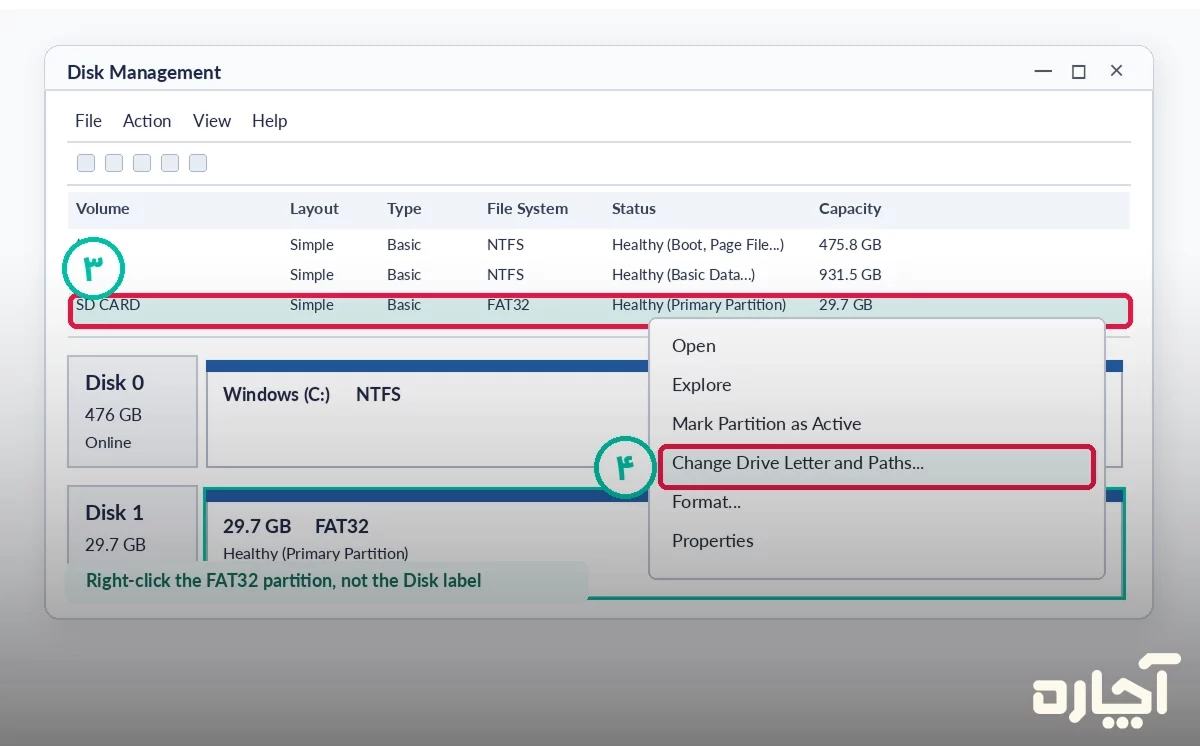
Task: Sort by the File System column header
Action: tap(527, 209)
